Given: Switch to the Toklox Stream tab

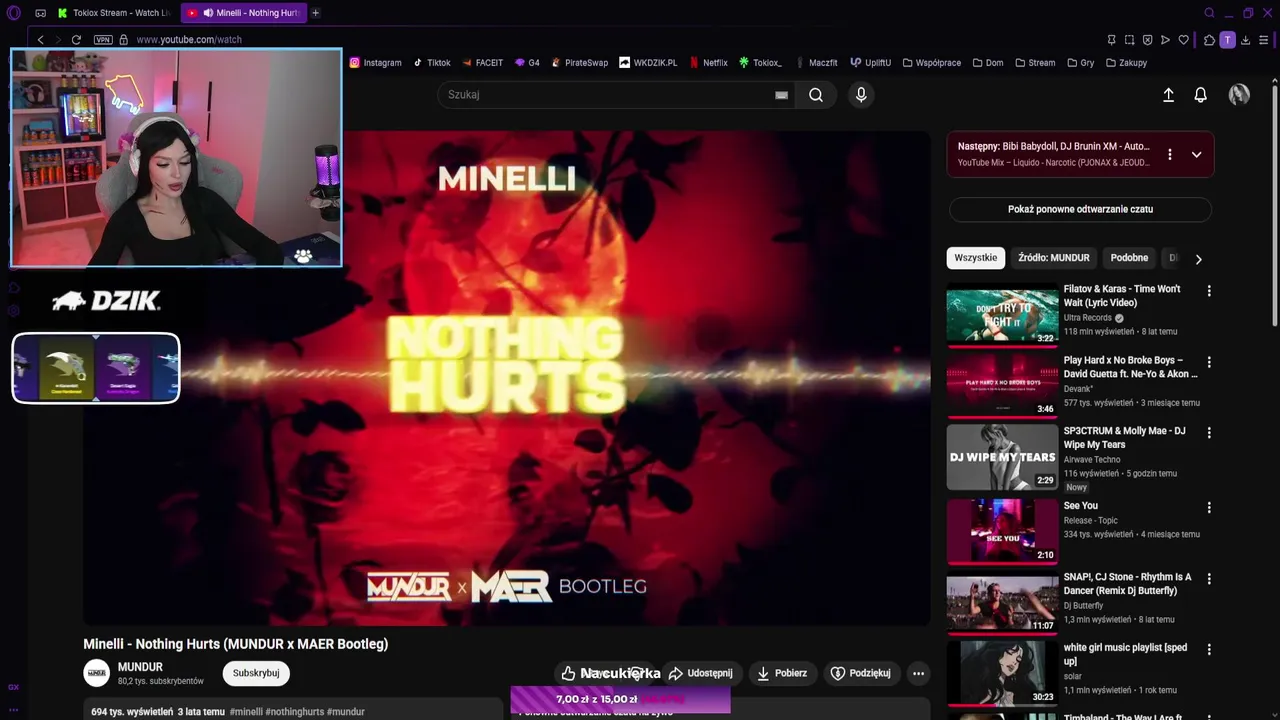Looking at the screenshot, I should [113, 13].
